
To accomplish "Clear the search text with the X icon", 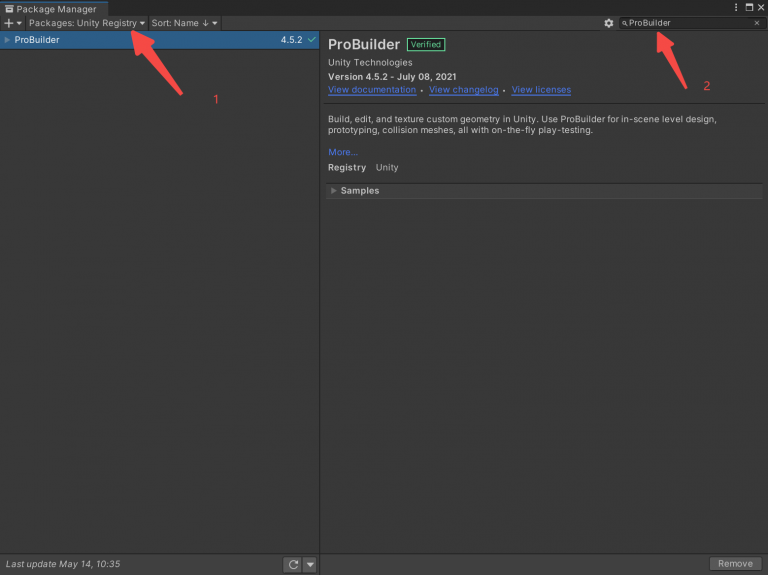I will 757,23.
